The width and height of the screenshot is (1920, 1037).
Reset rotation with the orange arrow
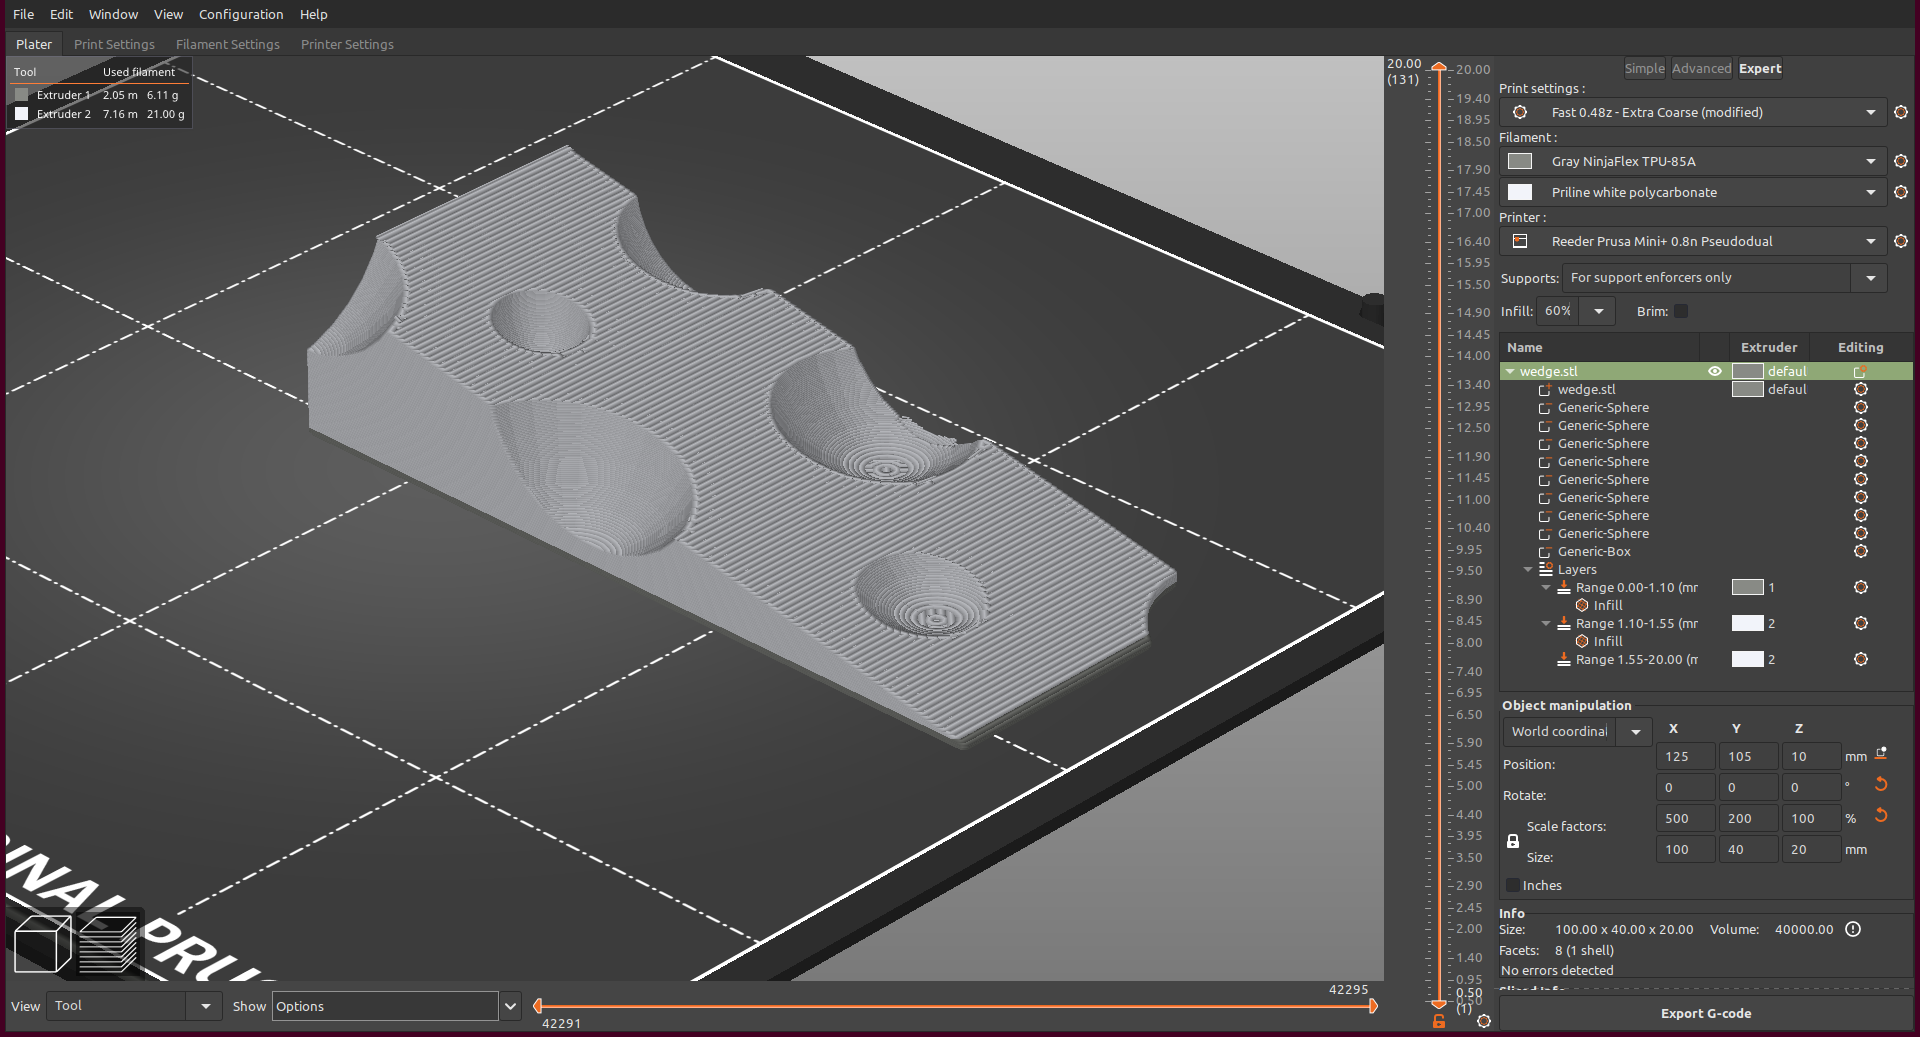point(1881,784)
